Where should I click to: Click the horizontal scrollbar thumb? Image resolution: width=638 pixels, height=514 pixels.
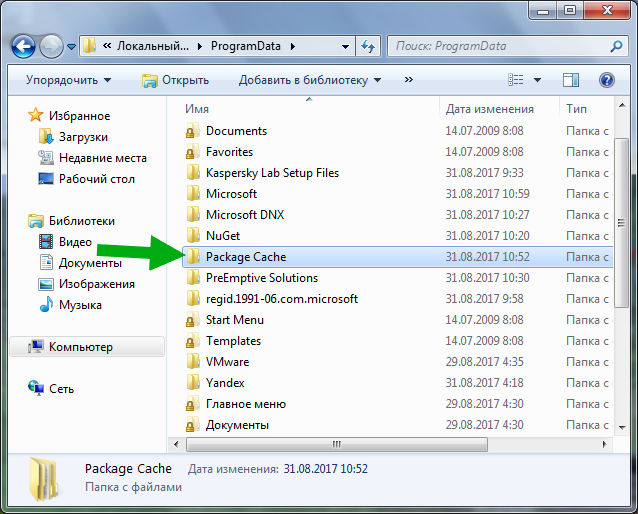coord(337,444)
